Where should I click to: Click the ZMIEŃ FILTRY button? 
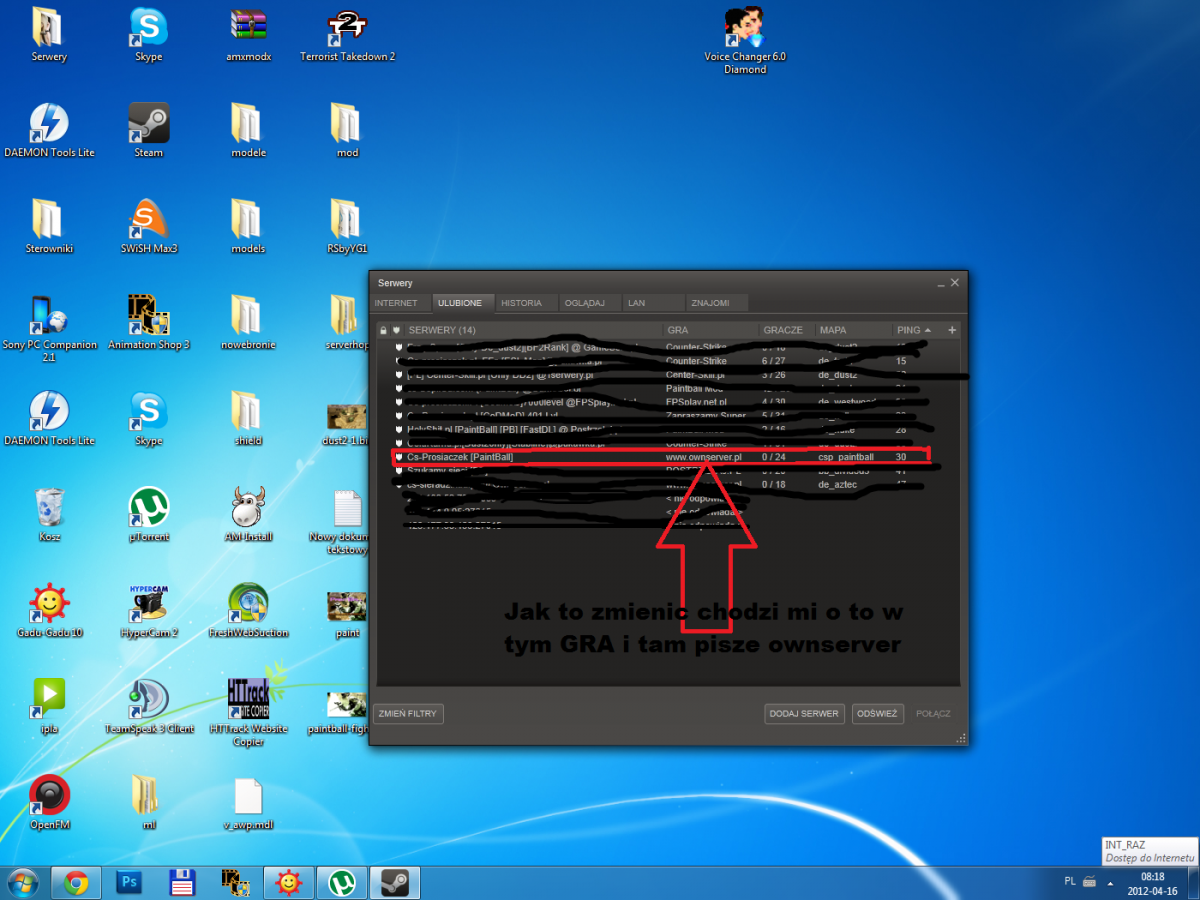[x=408, y=714]
